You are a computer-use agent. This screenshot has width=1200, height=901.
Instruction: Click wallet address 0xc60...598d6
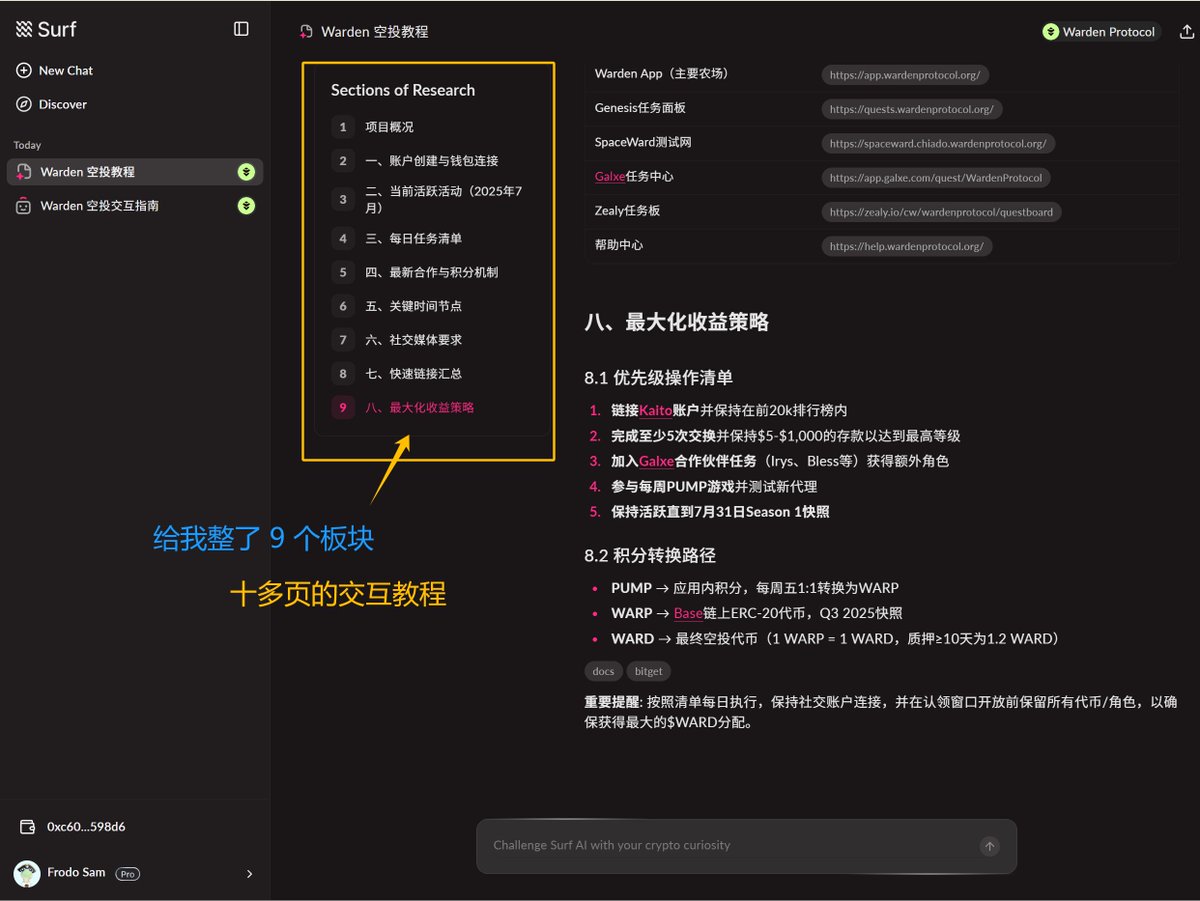tap(86, 827)
